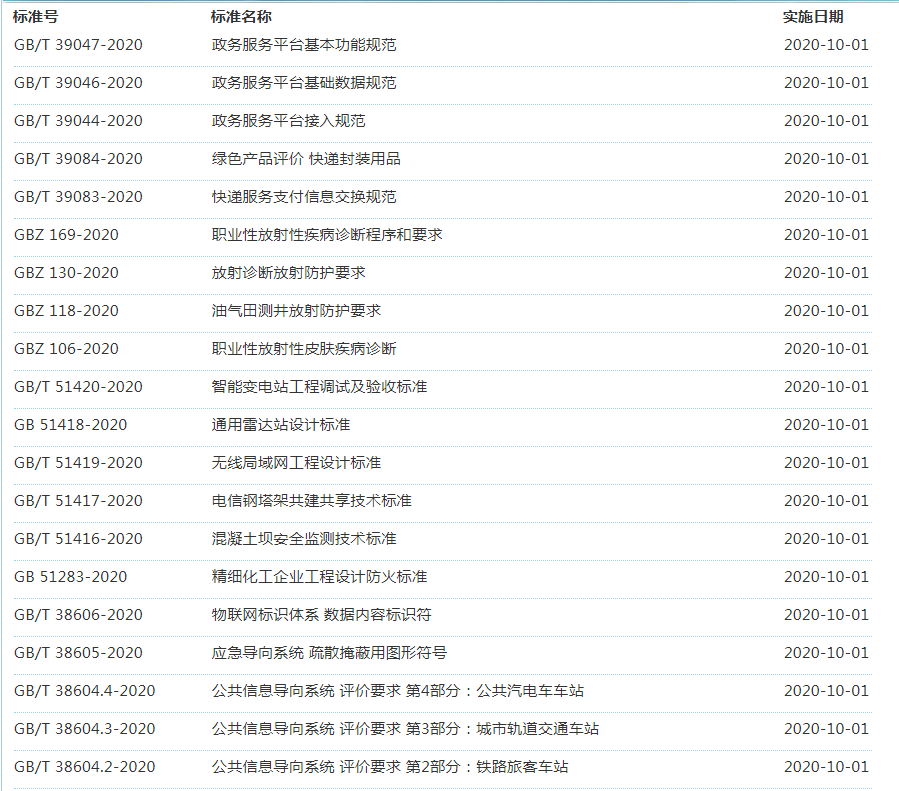
Task: Open GBZ 169-2020 standard
Action: [x=66, y=235]
